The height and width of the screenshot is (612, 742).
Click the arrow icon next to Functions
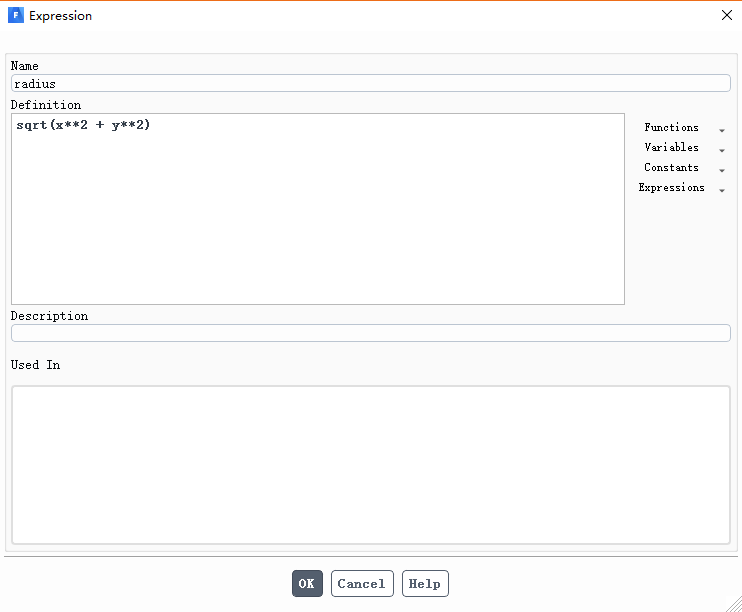pyautogui.click(x=722, y=129)
